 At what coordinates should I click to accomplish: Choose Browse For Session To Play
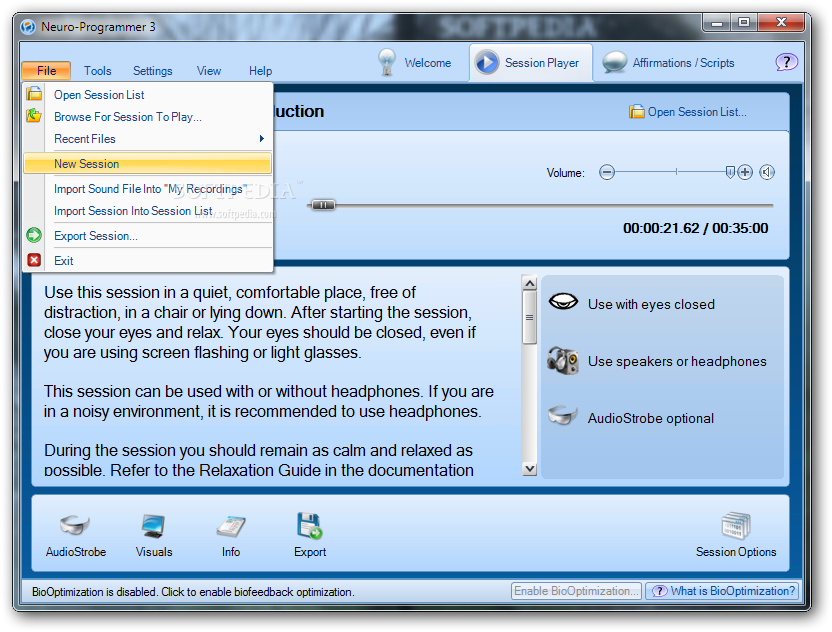[148, 117]
